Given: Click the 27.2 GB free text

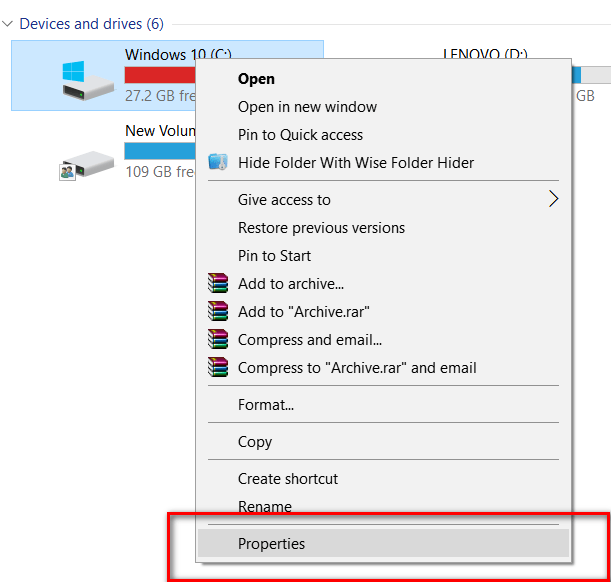Looking at the screenshot, I should [x=160, y=95].
